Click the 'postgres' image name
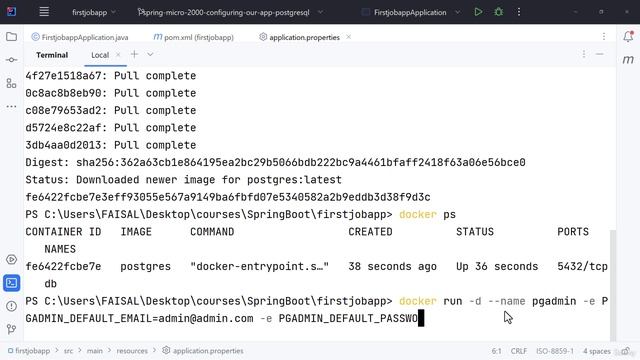640x360 pixels. pyautogui.click(x=146, y=267)
